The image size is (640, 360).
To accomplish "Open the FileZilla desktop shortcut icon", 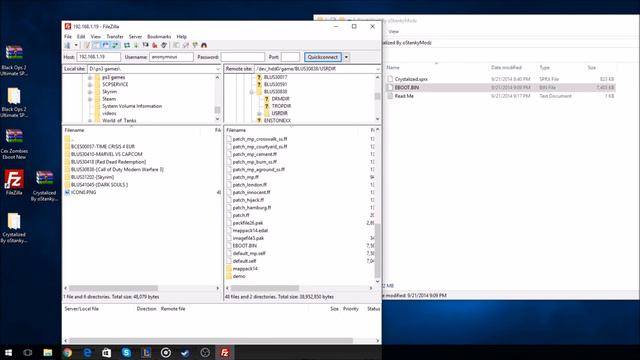I will tap(14, 182).
